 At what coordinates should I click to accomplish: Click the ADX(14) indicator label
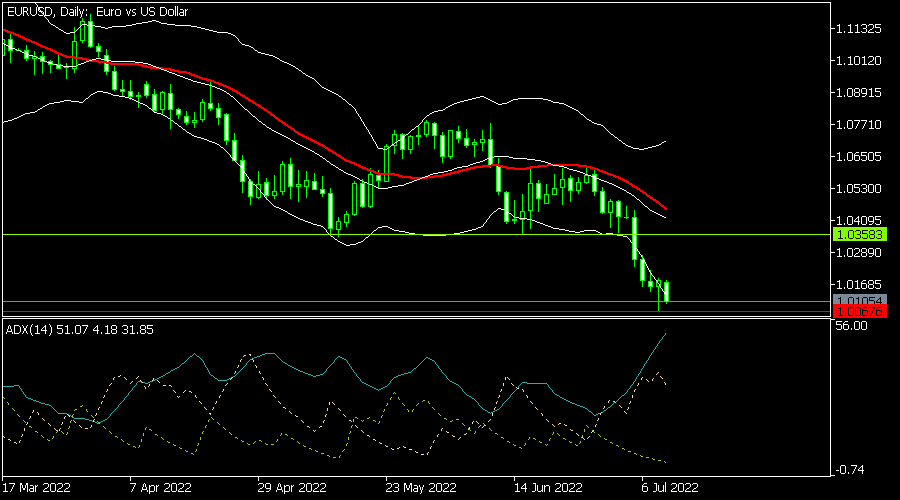(80, 330)
